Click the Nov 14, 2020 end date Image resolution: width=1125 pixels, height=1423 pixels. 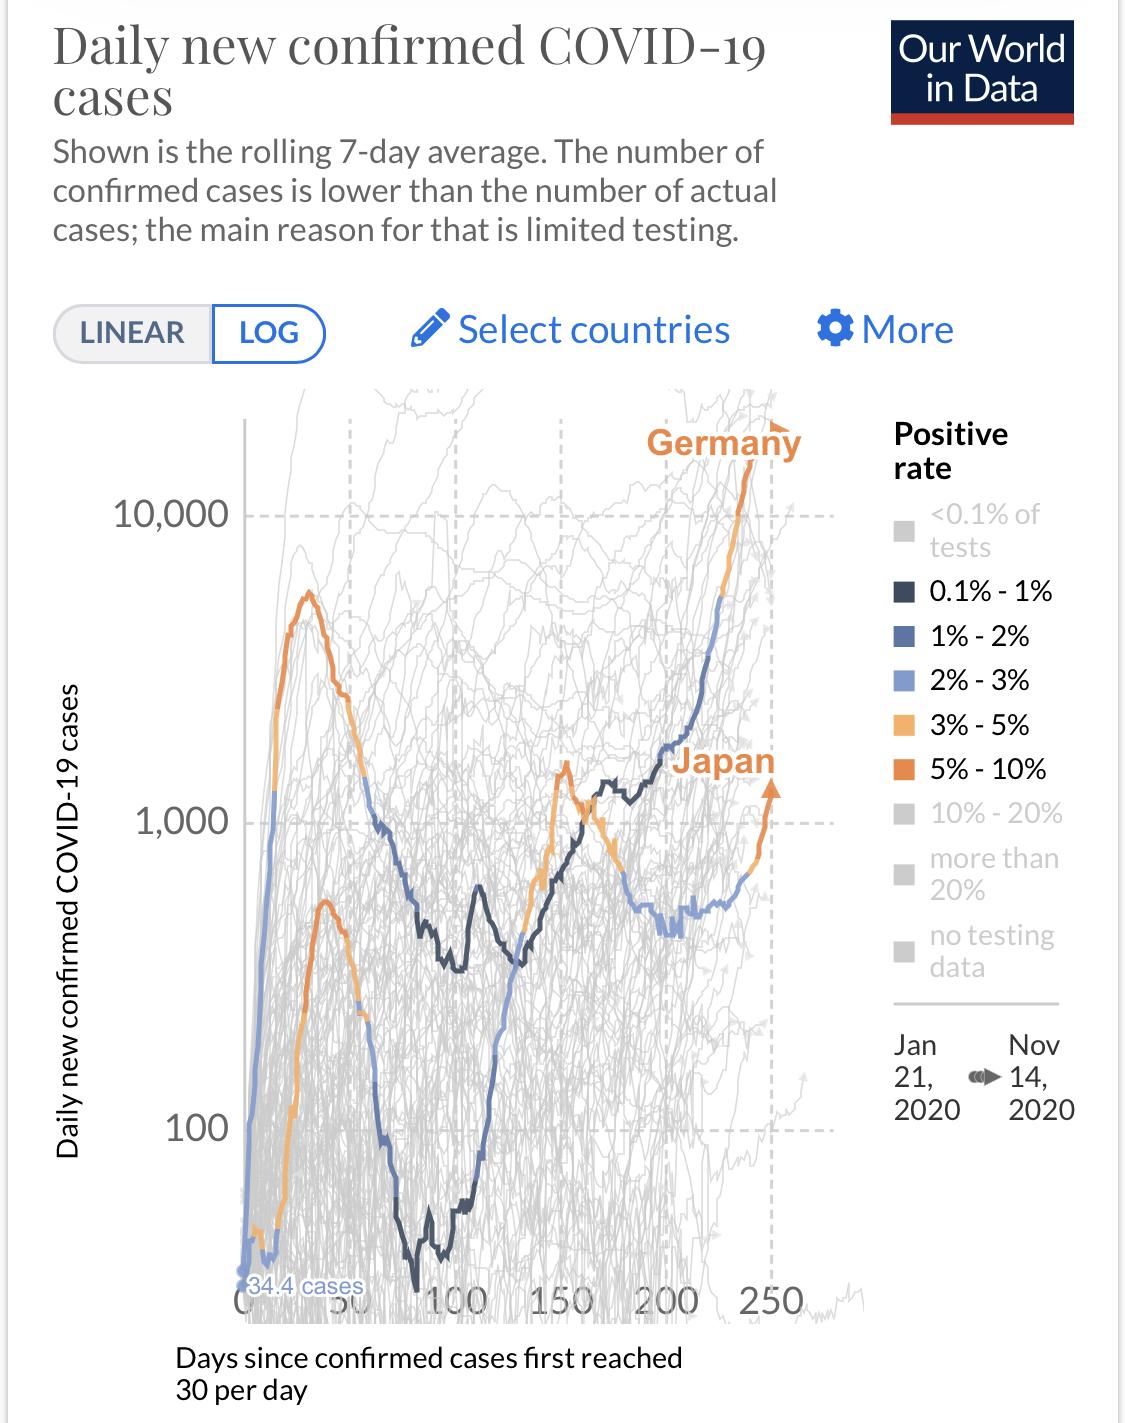coord(1041,1077)
